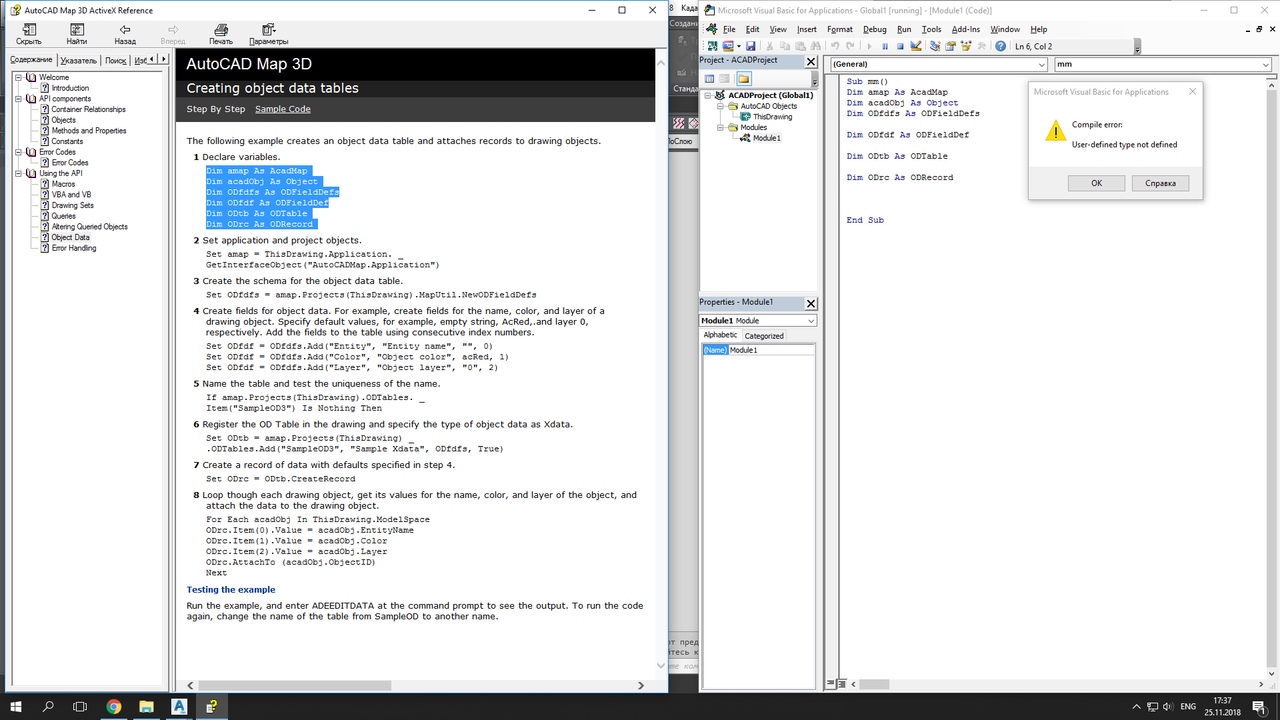1280x720 pixels.
Task: Click the Step By Step link
Action: (x=215, y=109)
